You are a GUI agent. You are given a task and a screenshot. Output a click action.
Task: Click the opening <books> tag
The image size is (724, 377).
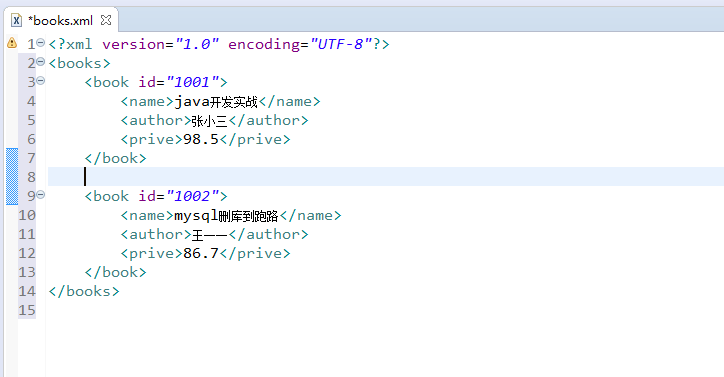click(79, 63)
